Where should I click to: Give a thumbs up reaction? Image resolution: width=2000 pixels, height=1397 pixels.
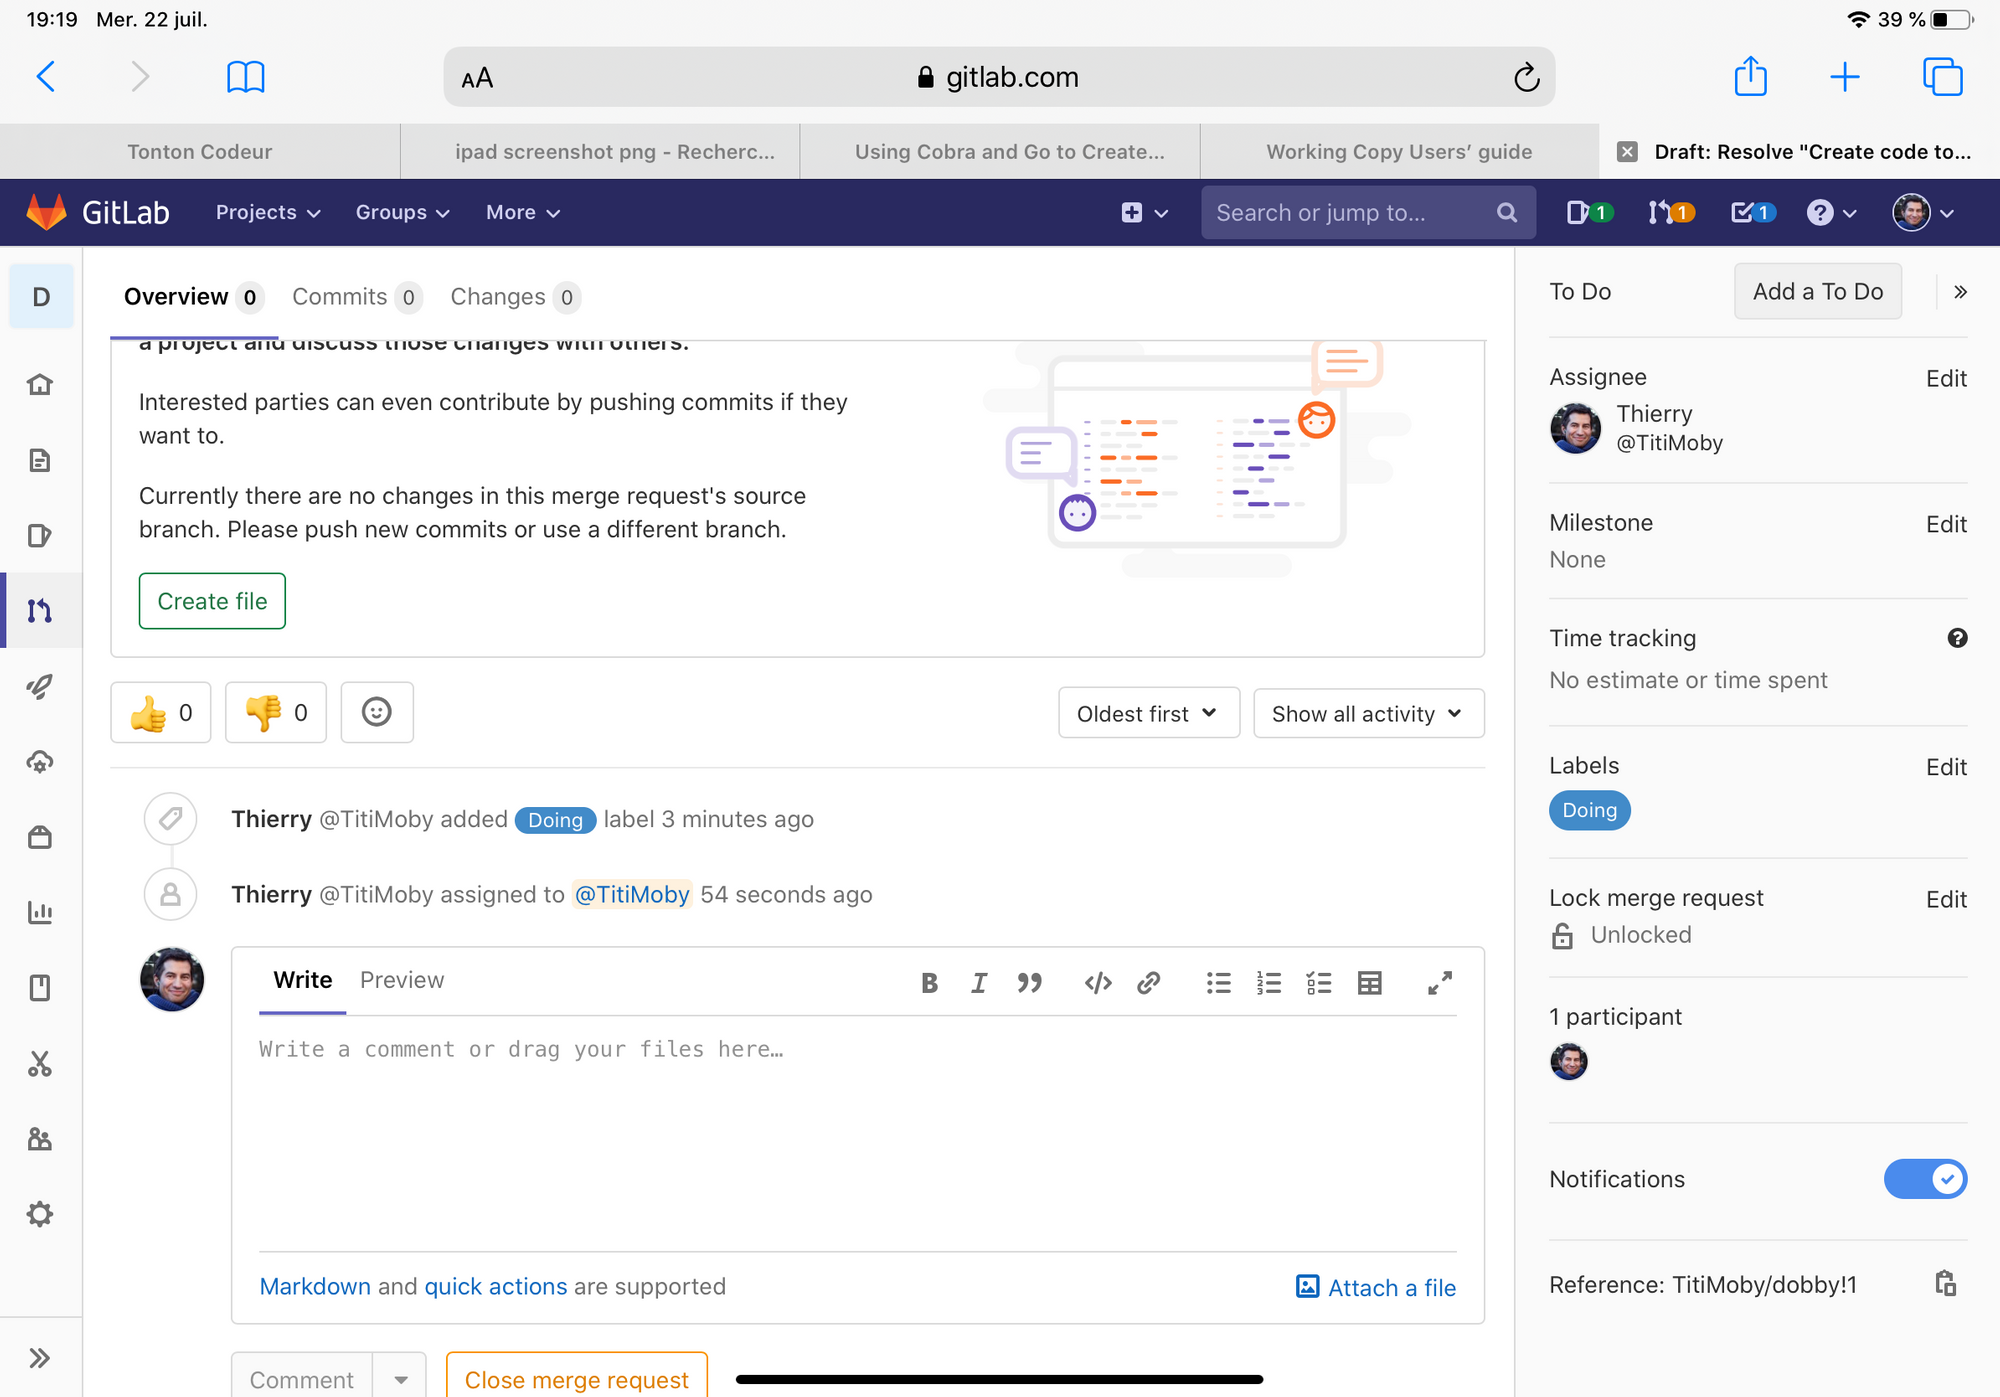tap(161, 713)
